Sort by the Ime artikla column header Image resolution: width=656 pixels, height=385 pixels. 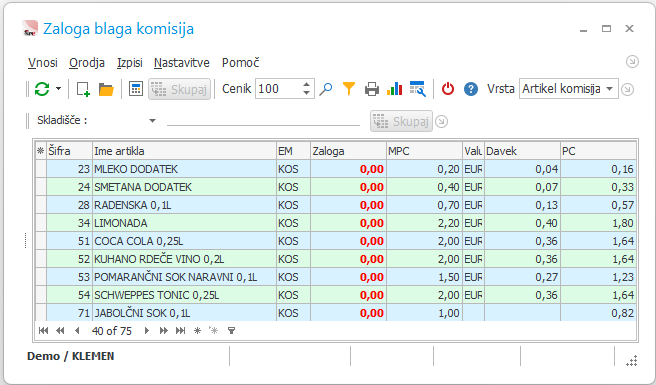(184, 151)
